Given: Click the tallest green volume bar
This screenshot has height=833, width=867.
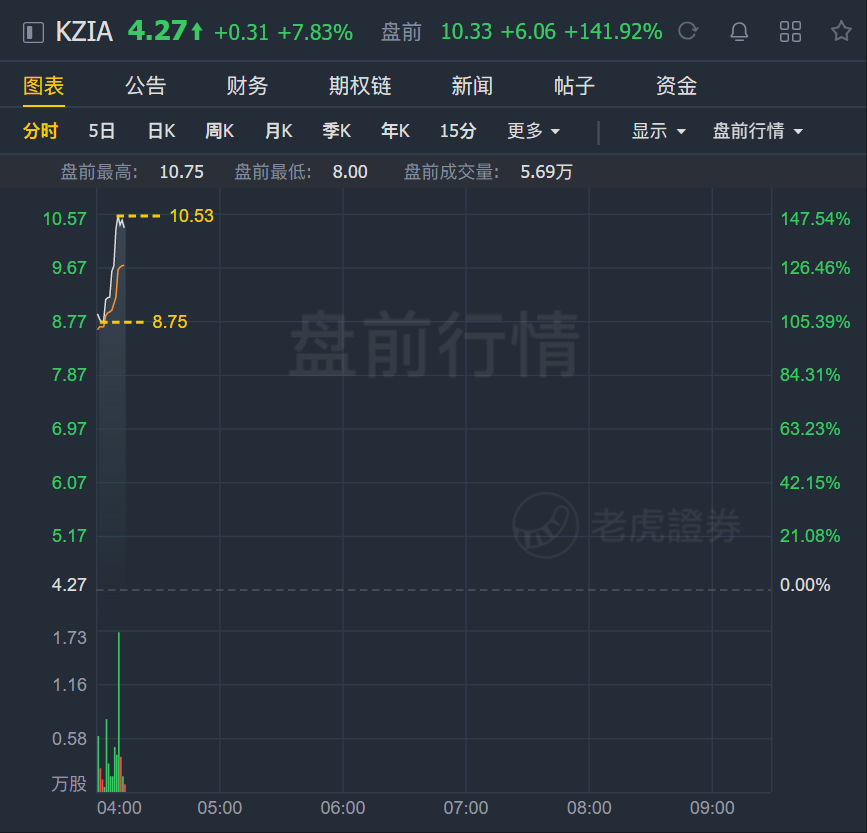Looking at the screenshot, I should pos(119,712).
